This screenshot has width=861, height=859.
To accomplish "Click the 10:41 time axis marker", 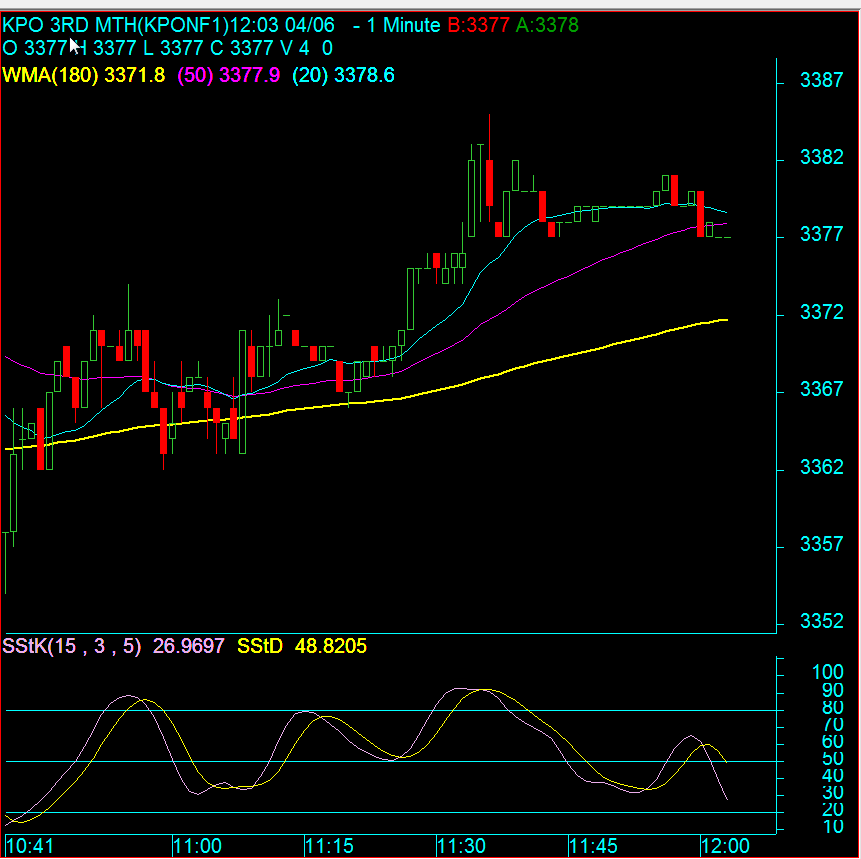I will [30, 846].
